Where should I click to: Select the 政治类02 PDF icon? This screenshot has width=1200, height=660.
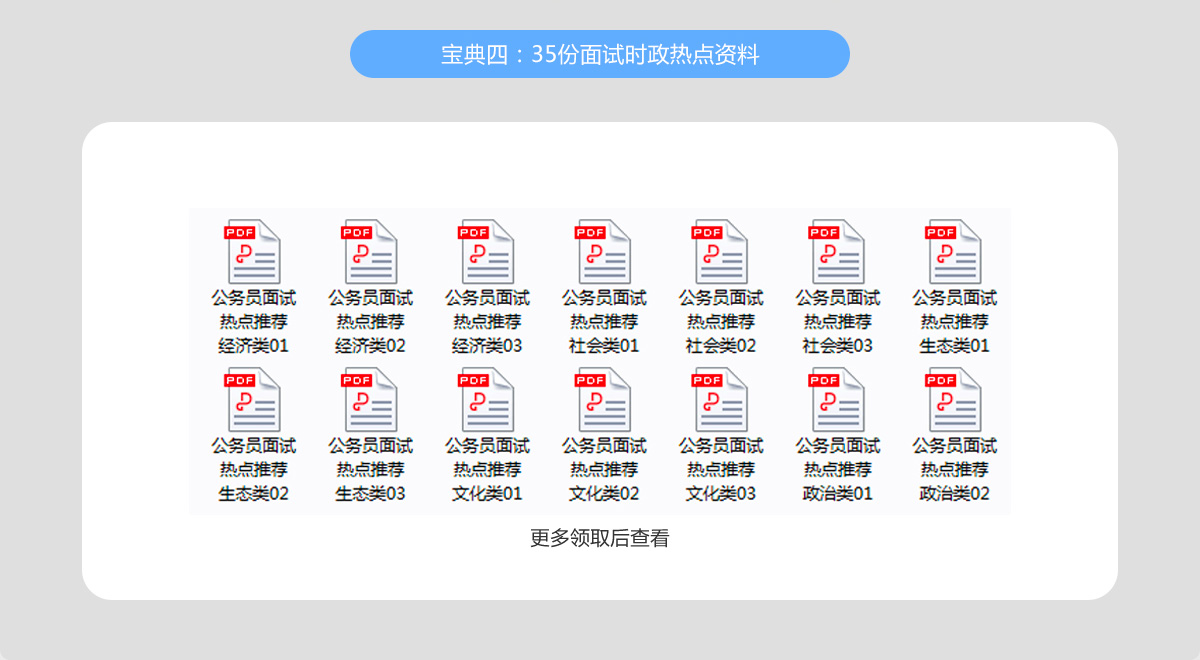954,400
